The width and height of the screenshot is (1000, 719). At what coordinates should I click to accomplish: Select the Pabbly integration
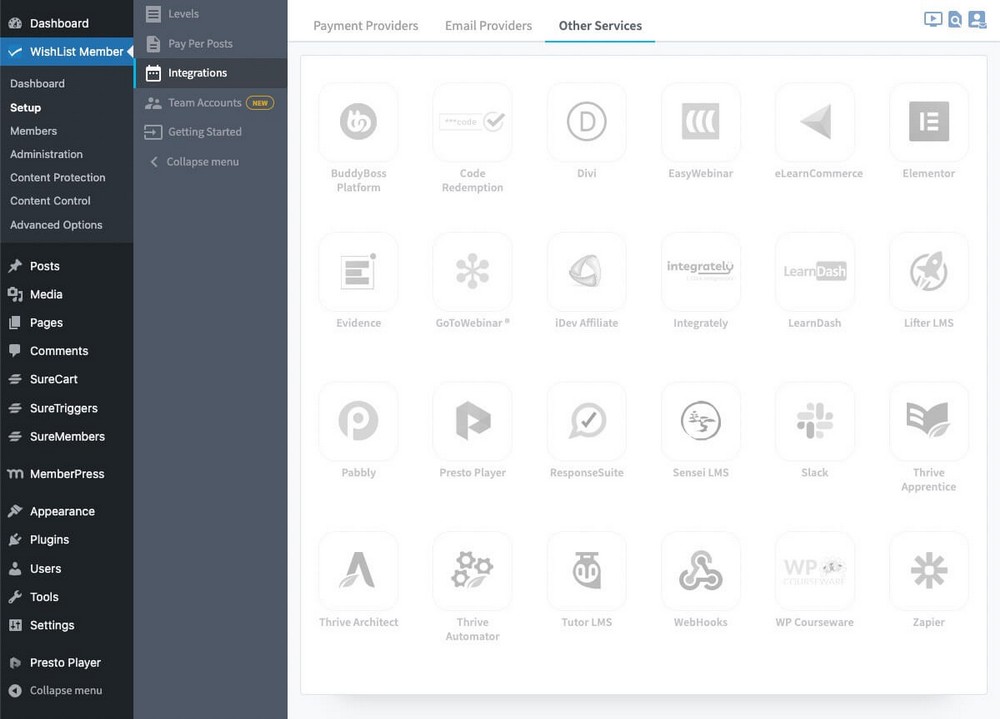coord(358,421)
